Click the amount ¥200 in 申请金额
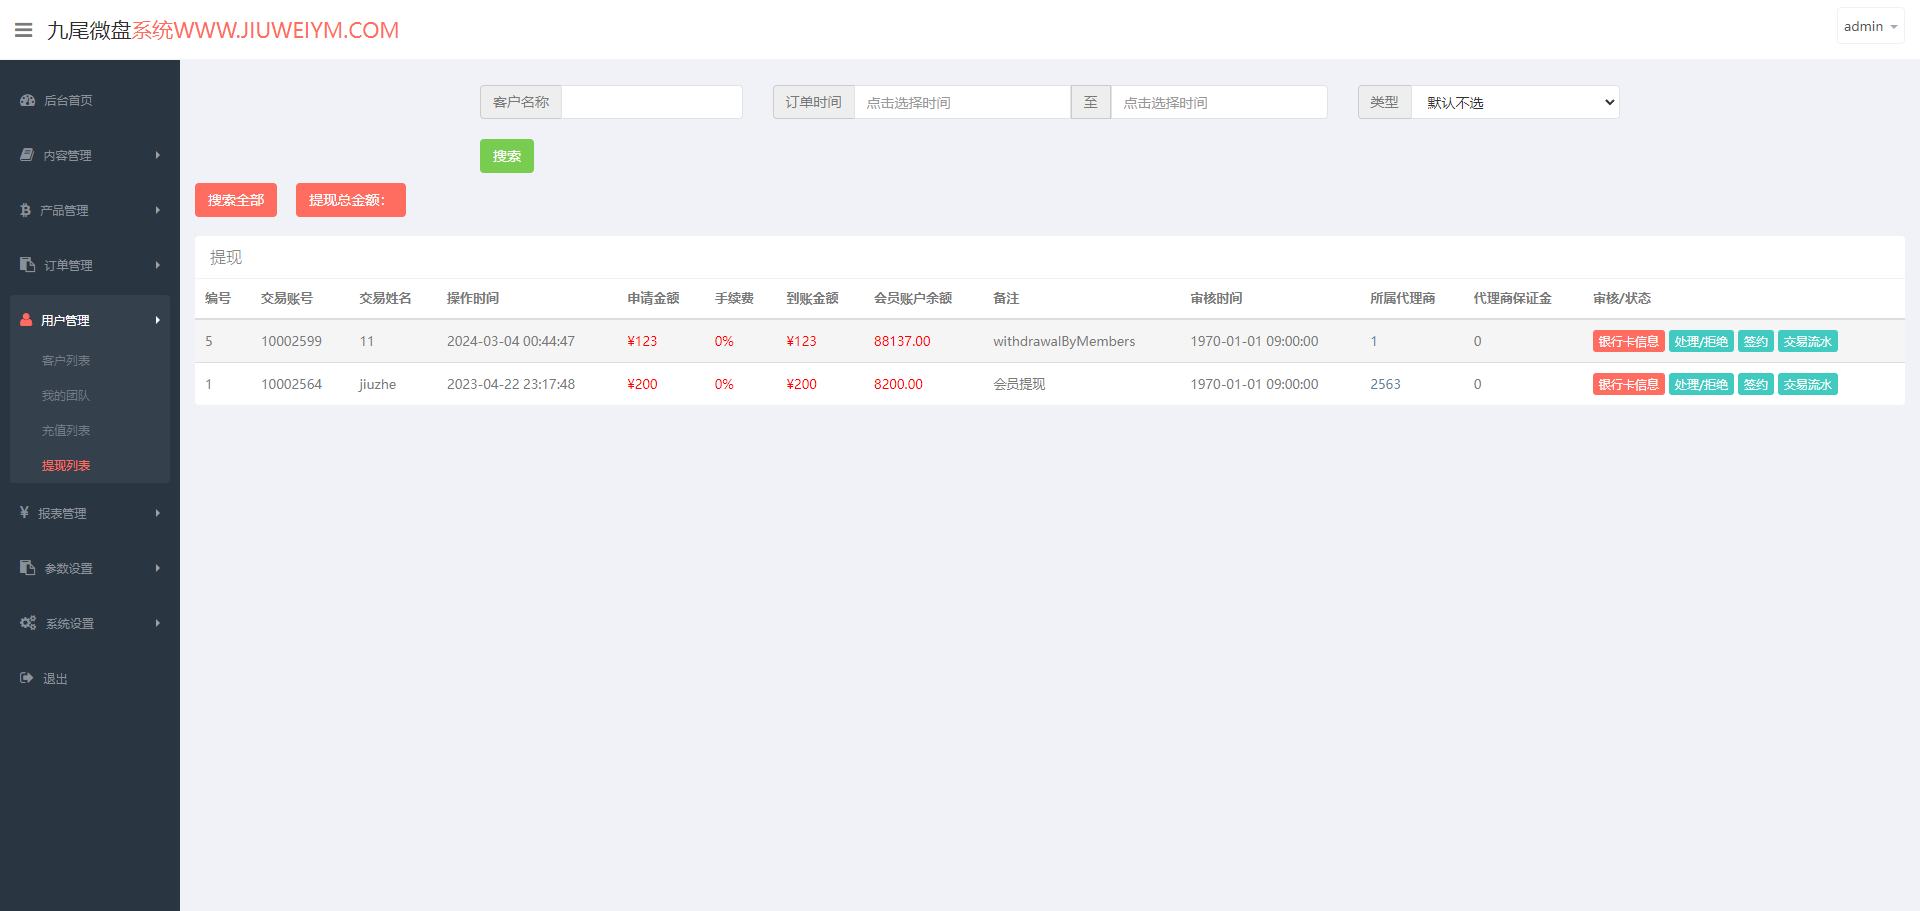 tap(642, 384)
